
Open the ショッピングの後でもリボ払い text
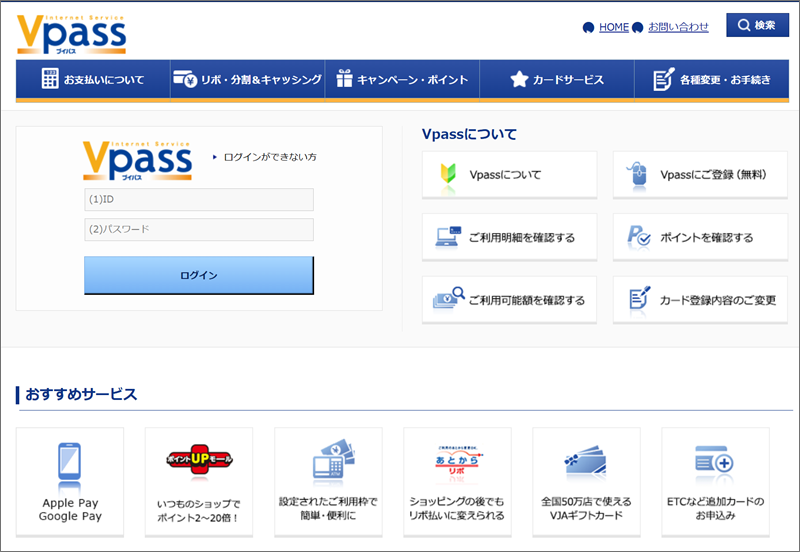tap(457, 509)
